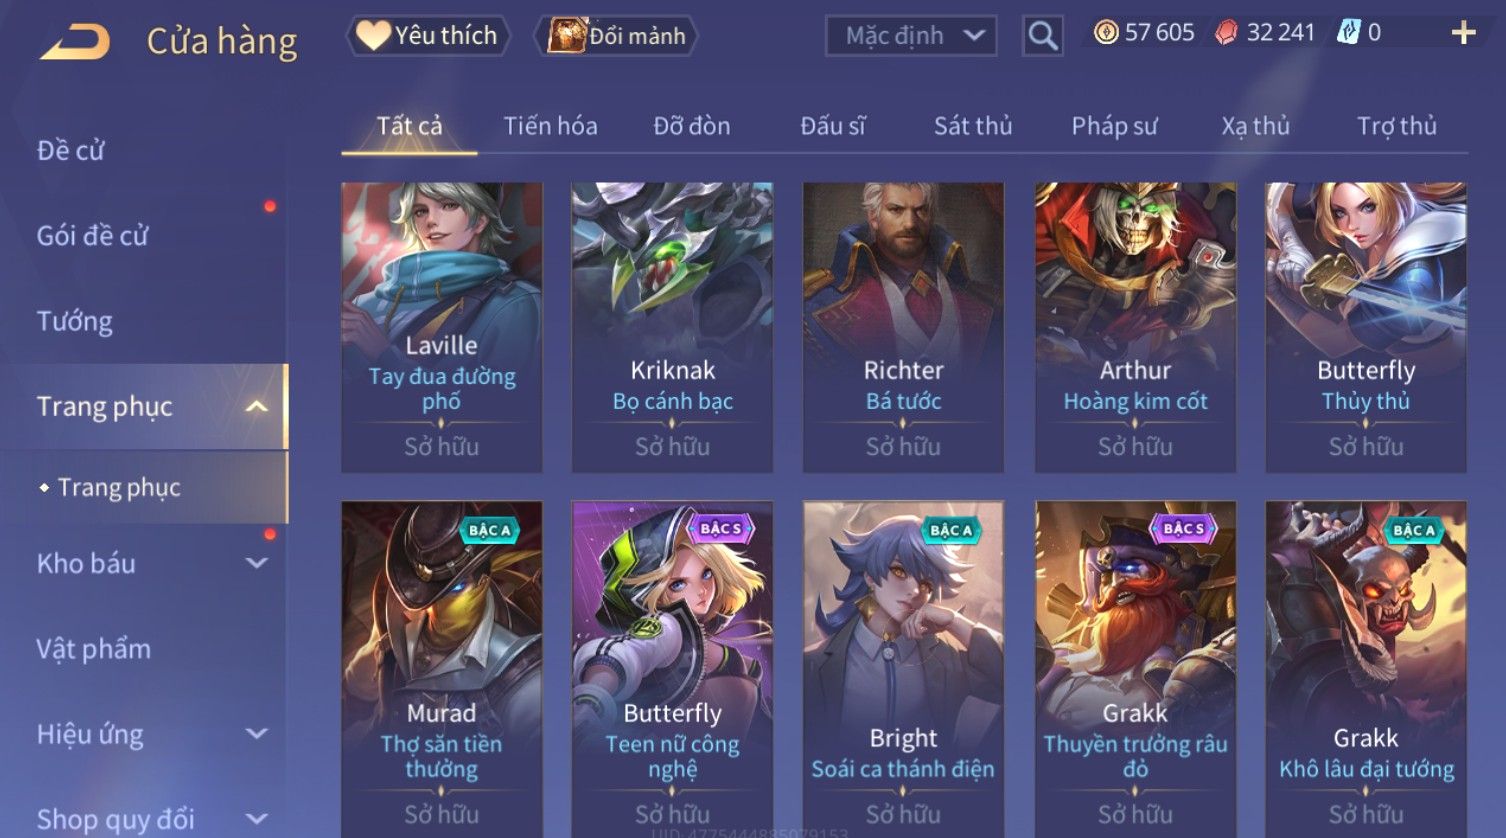Collapse the Trang phục sidebar section
Image resolution: width=1506 pixels, height=838 pixels.
point(256,406)
